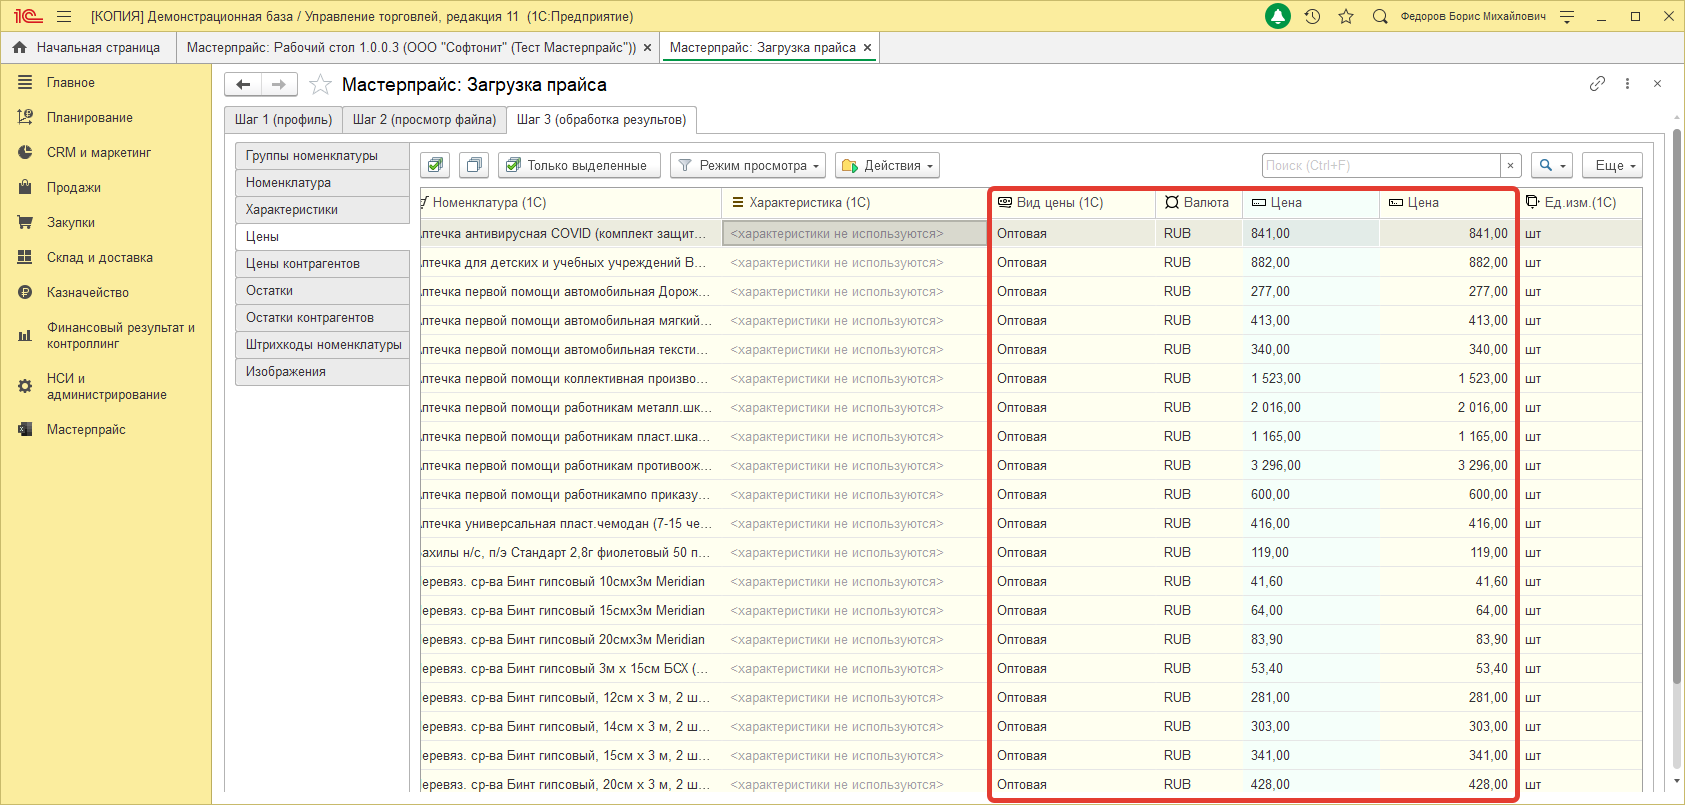
Task: Click the green notifications bell icon
Action: click(1278, 16)
